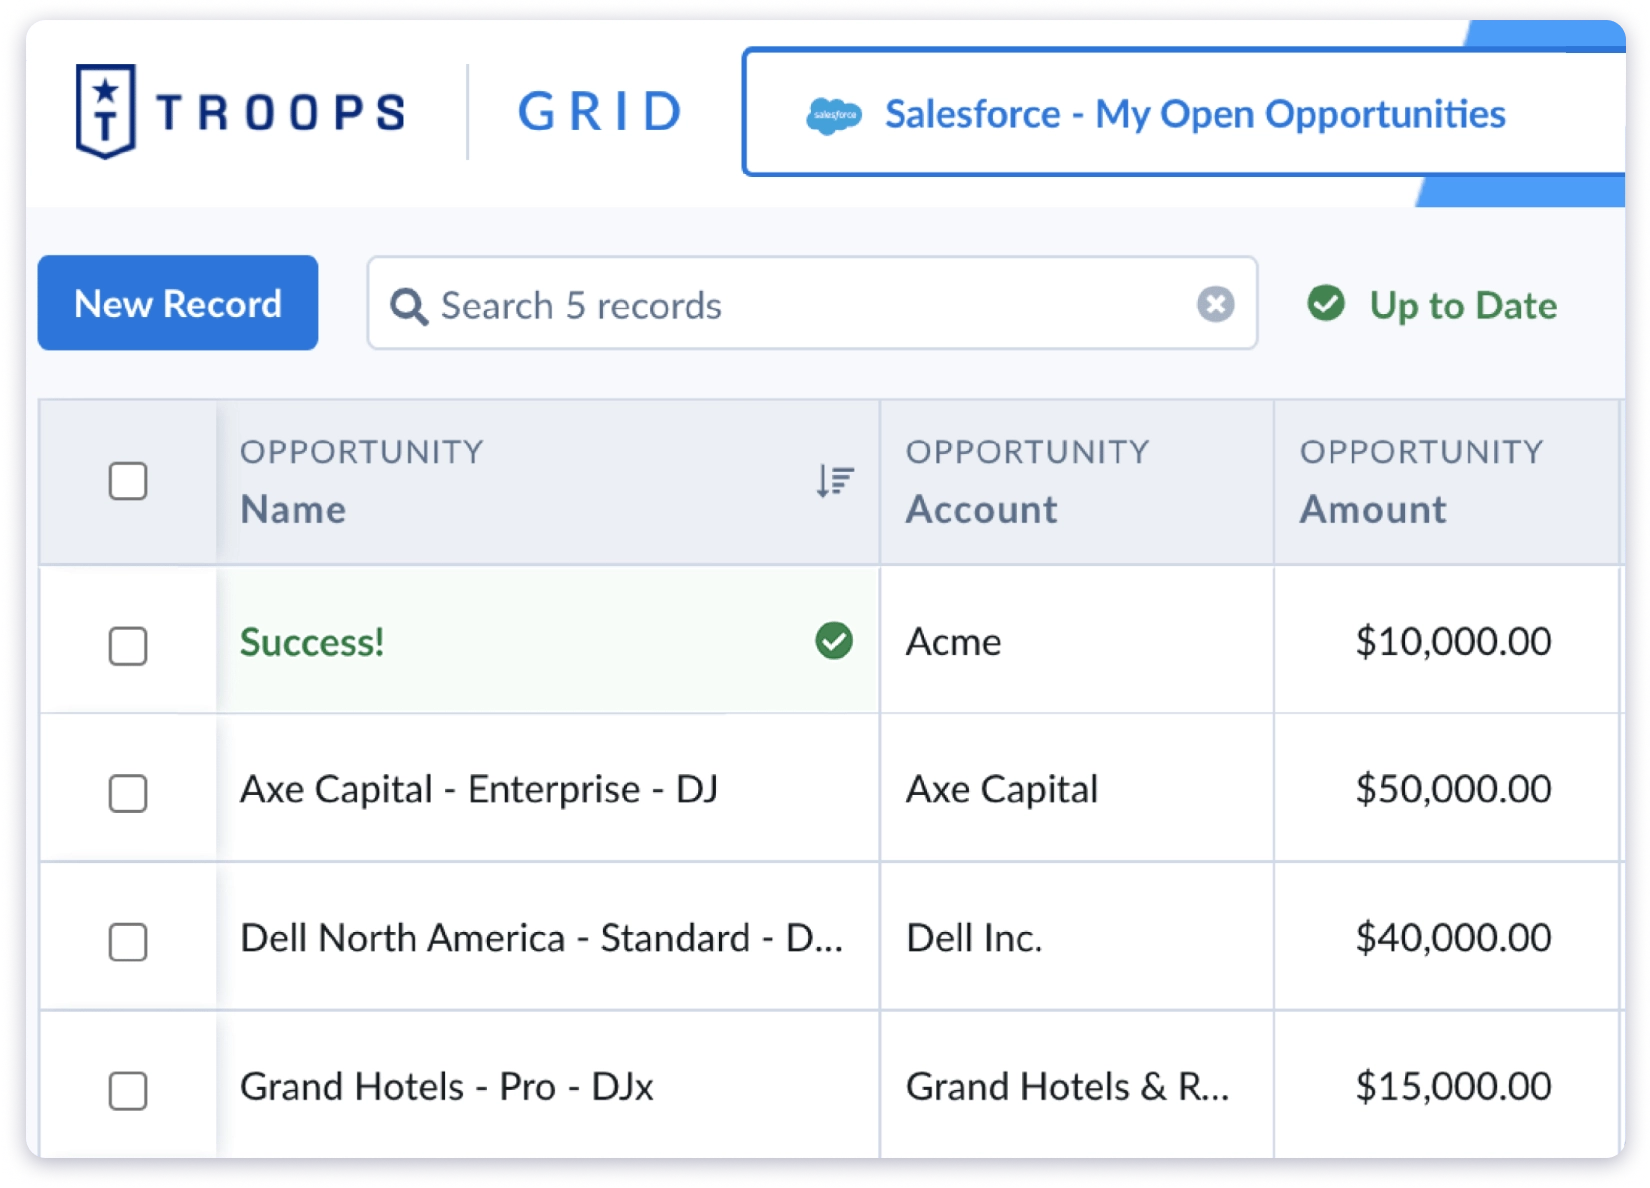Sort by Opportunity Name column
Screen dimensions: 1650x1188
[834, 481]
